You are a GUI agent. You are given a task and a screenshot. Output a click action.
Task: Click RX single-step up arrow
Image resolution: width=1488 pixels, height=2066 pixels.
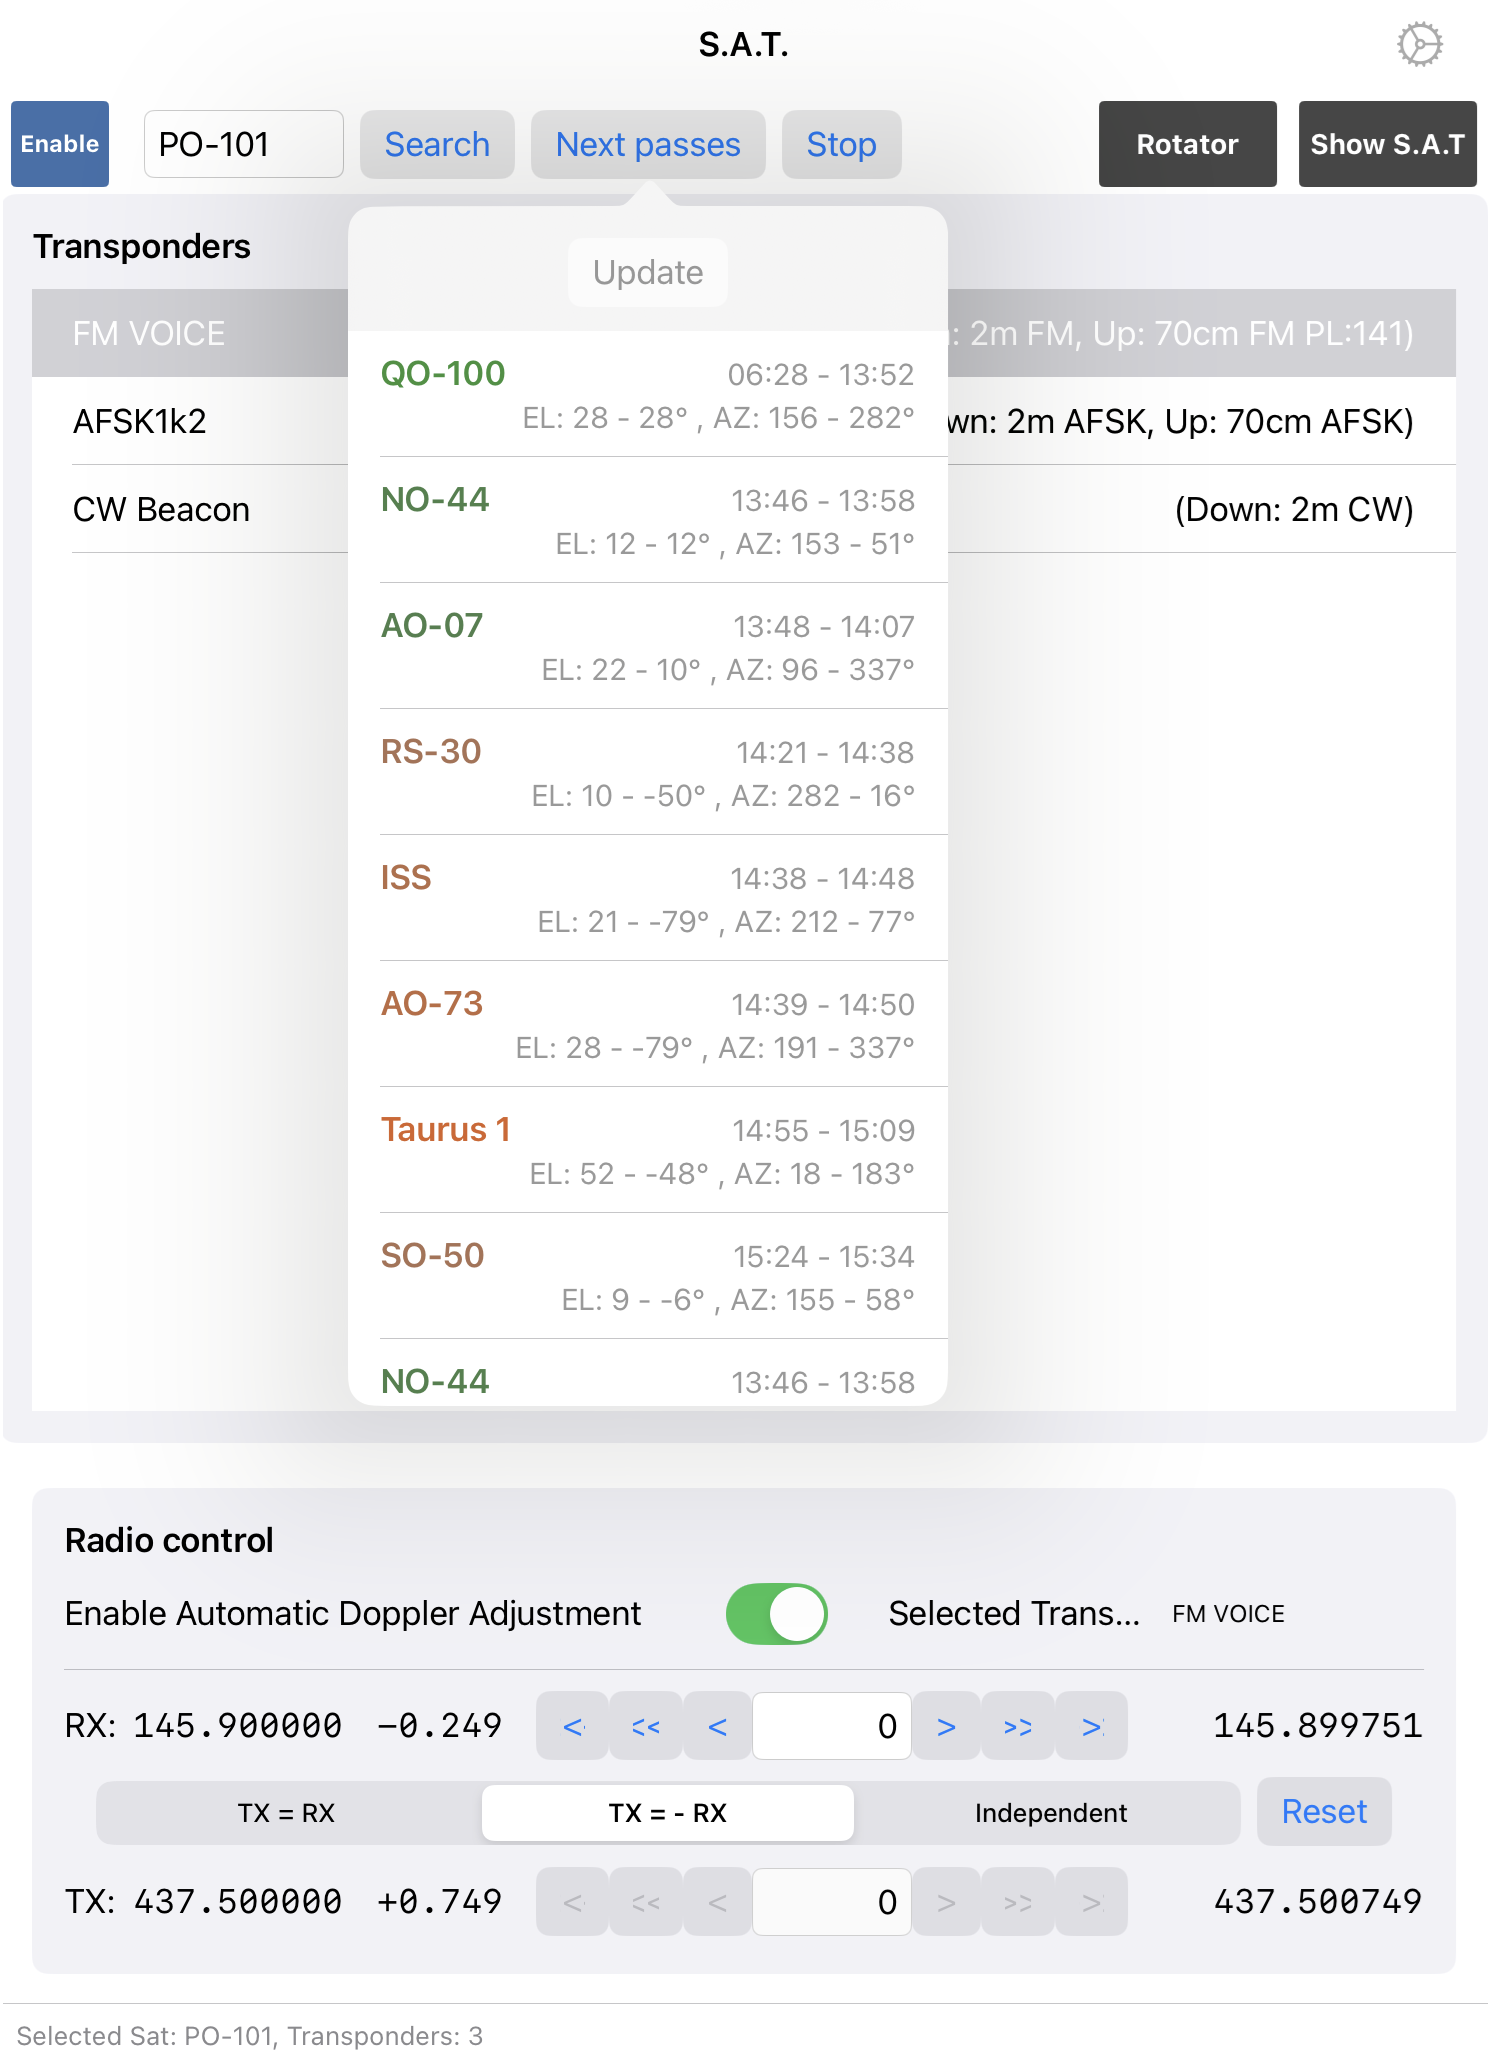[x=946, y=1726]
